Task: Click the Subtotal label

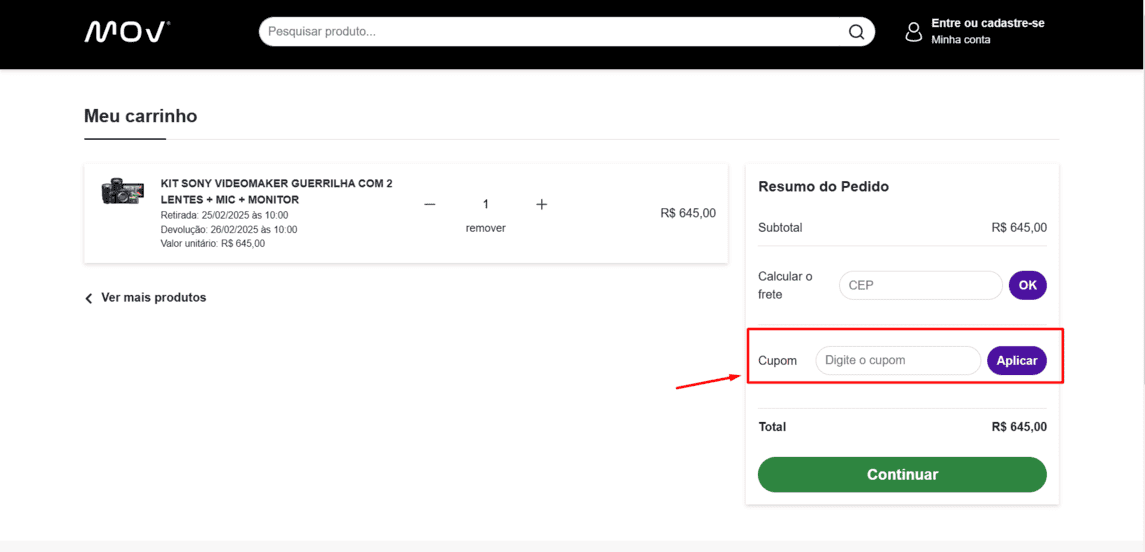Action: 780,228
